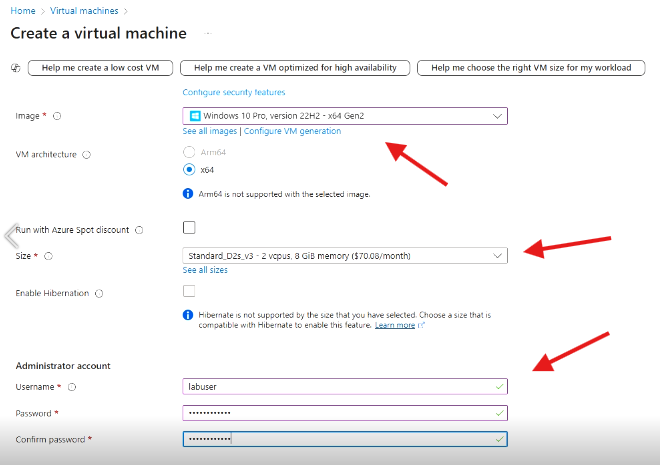Image resolution: width=660 pixels, height=465 pixels.
Task: Click the Windows logo icon in Image dropdown
Action: click(x=195, y=116)
